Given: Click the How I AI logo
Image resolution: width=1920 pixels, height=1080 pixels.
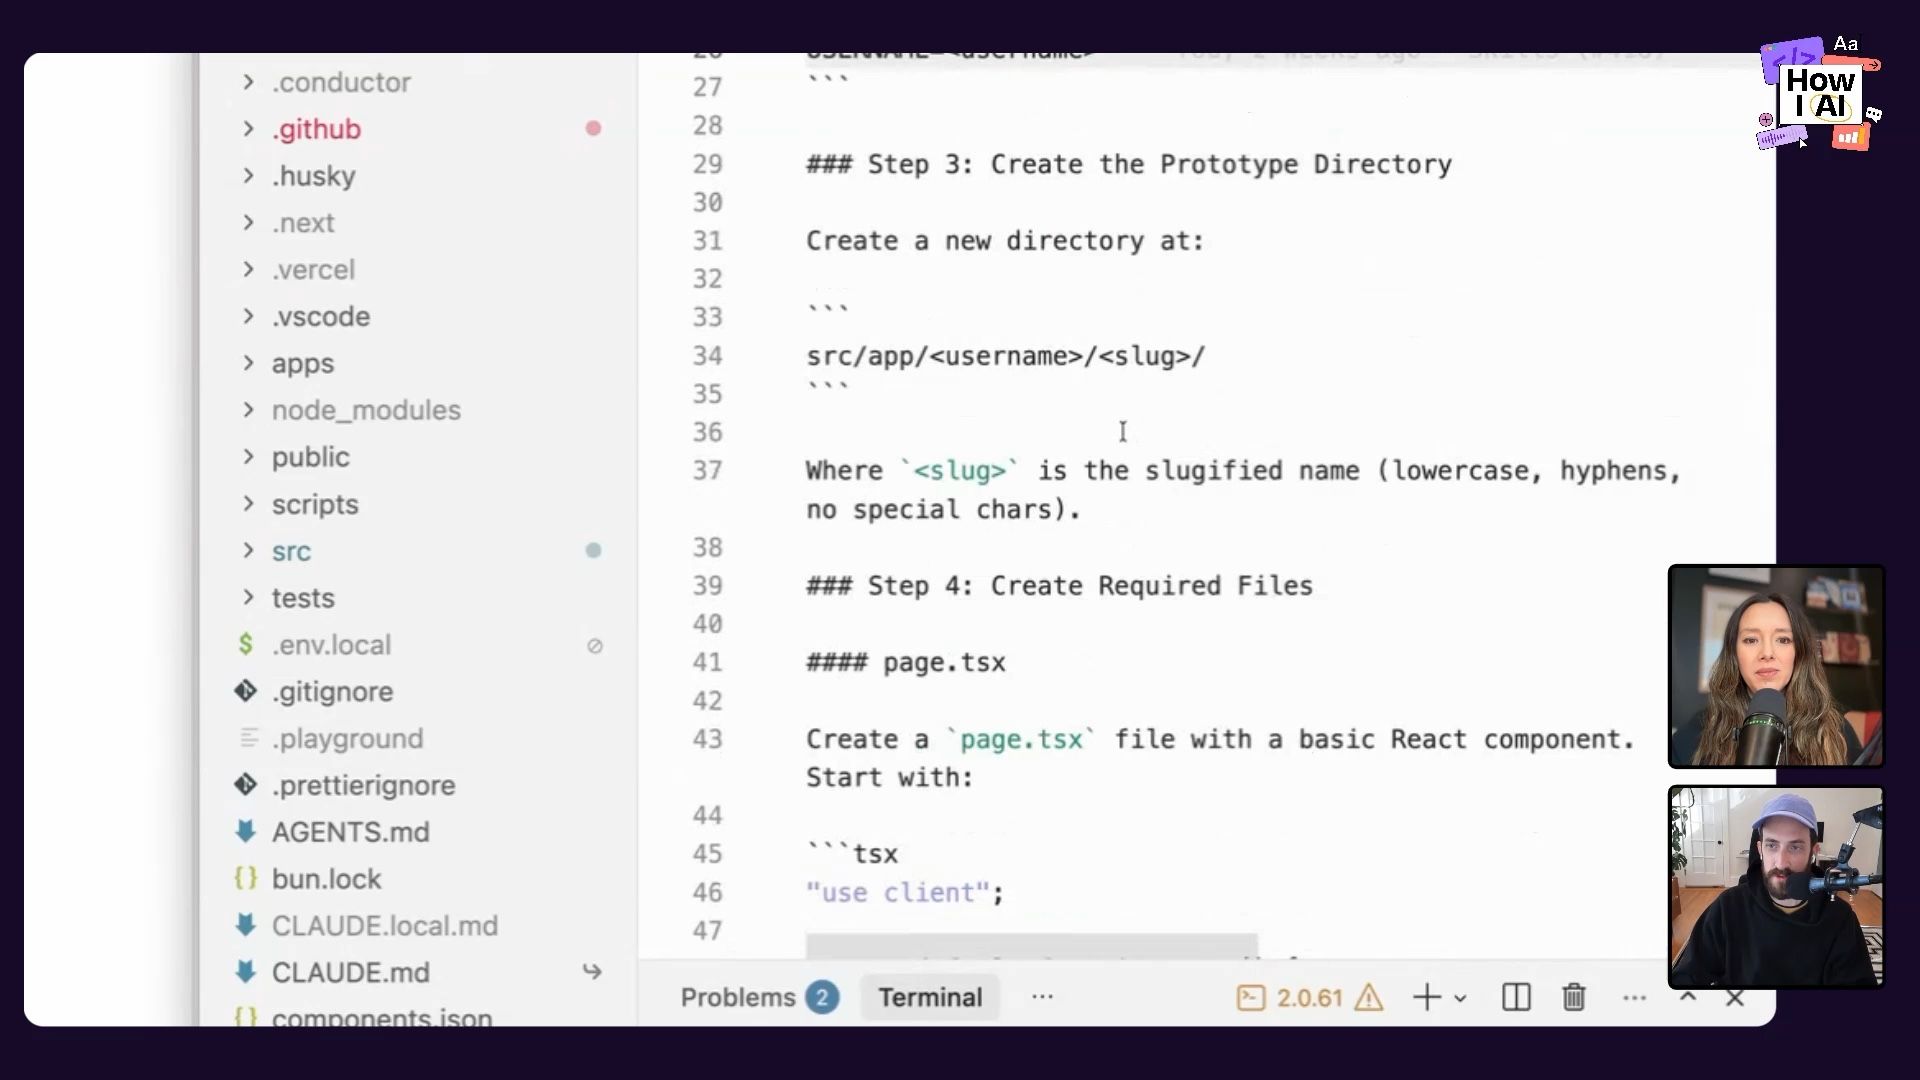Looking at the screenshot, I should 1820,93.
